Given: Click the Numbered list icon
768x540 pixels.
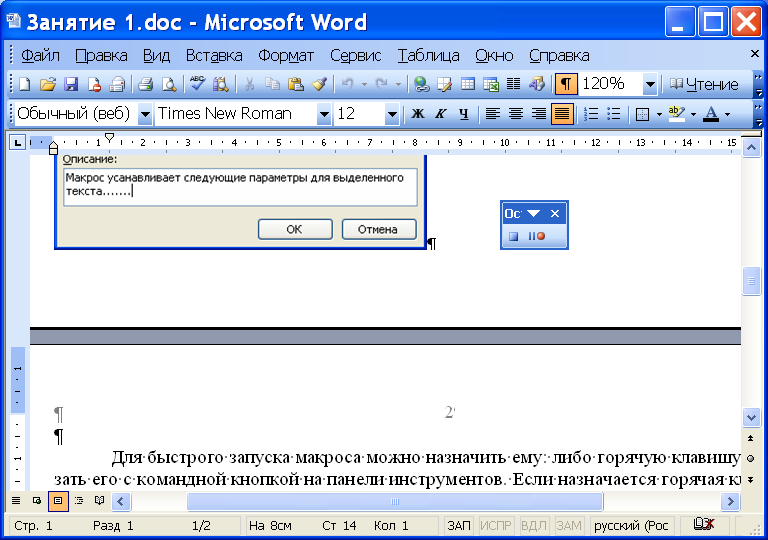Looking at the screenshot, I should [591, 114].
